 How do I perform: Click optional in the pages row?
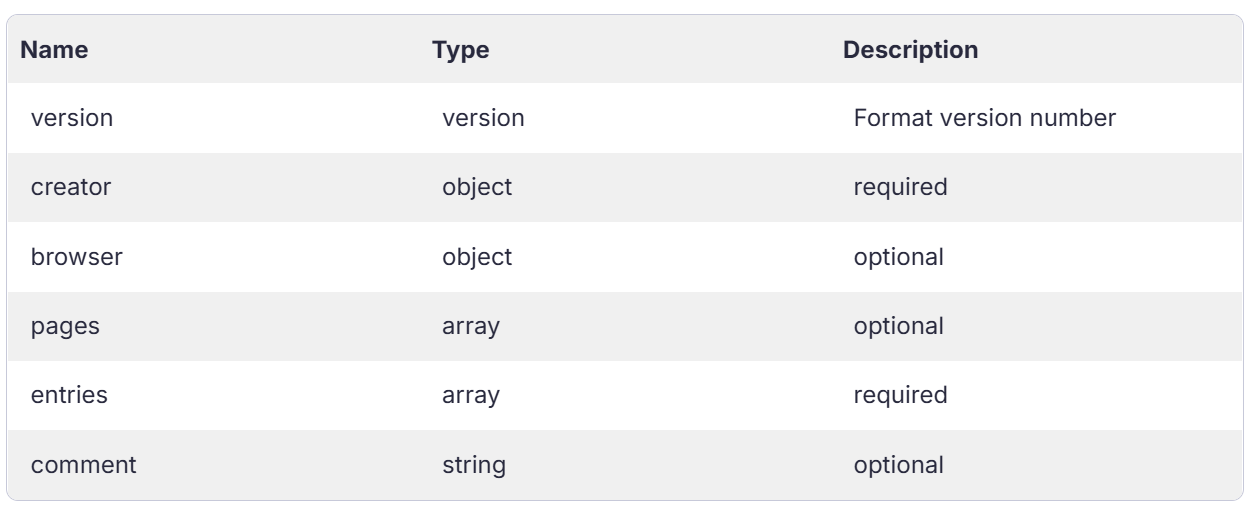point(898,326)
